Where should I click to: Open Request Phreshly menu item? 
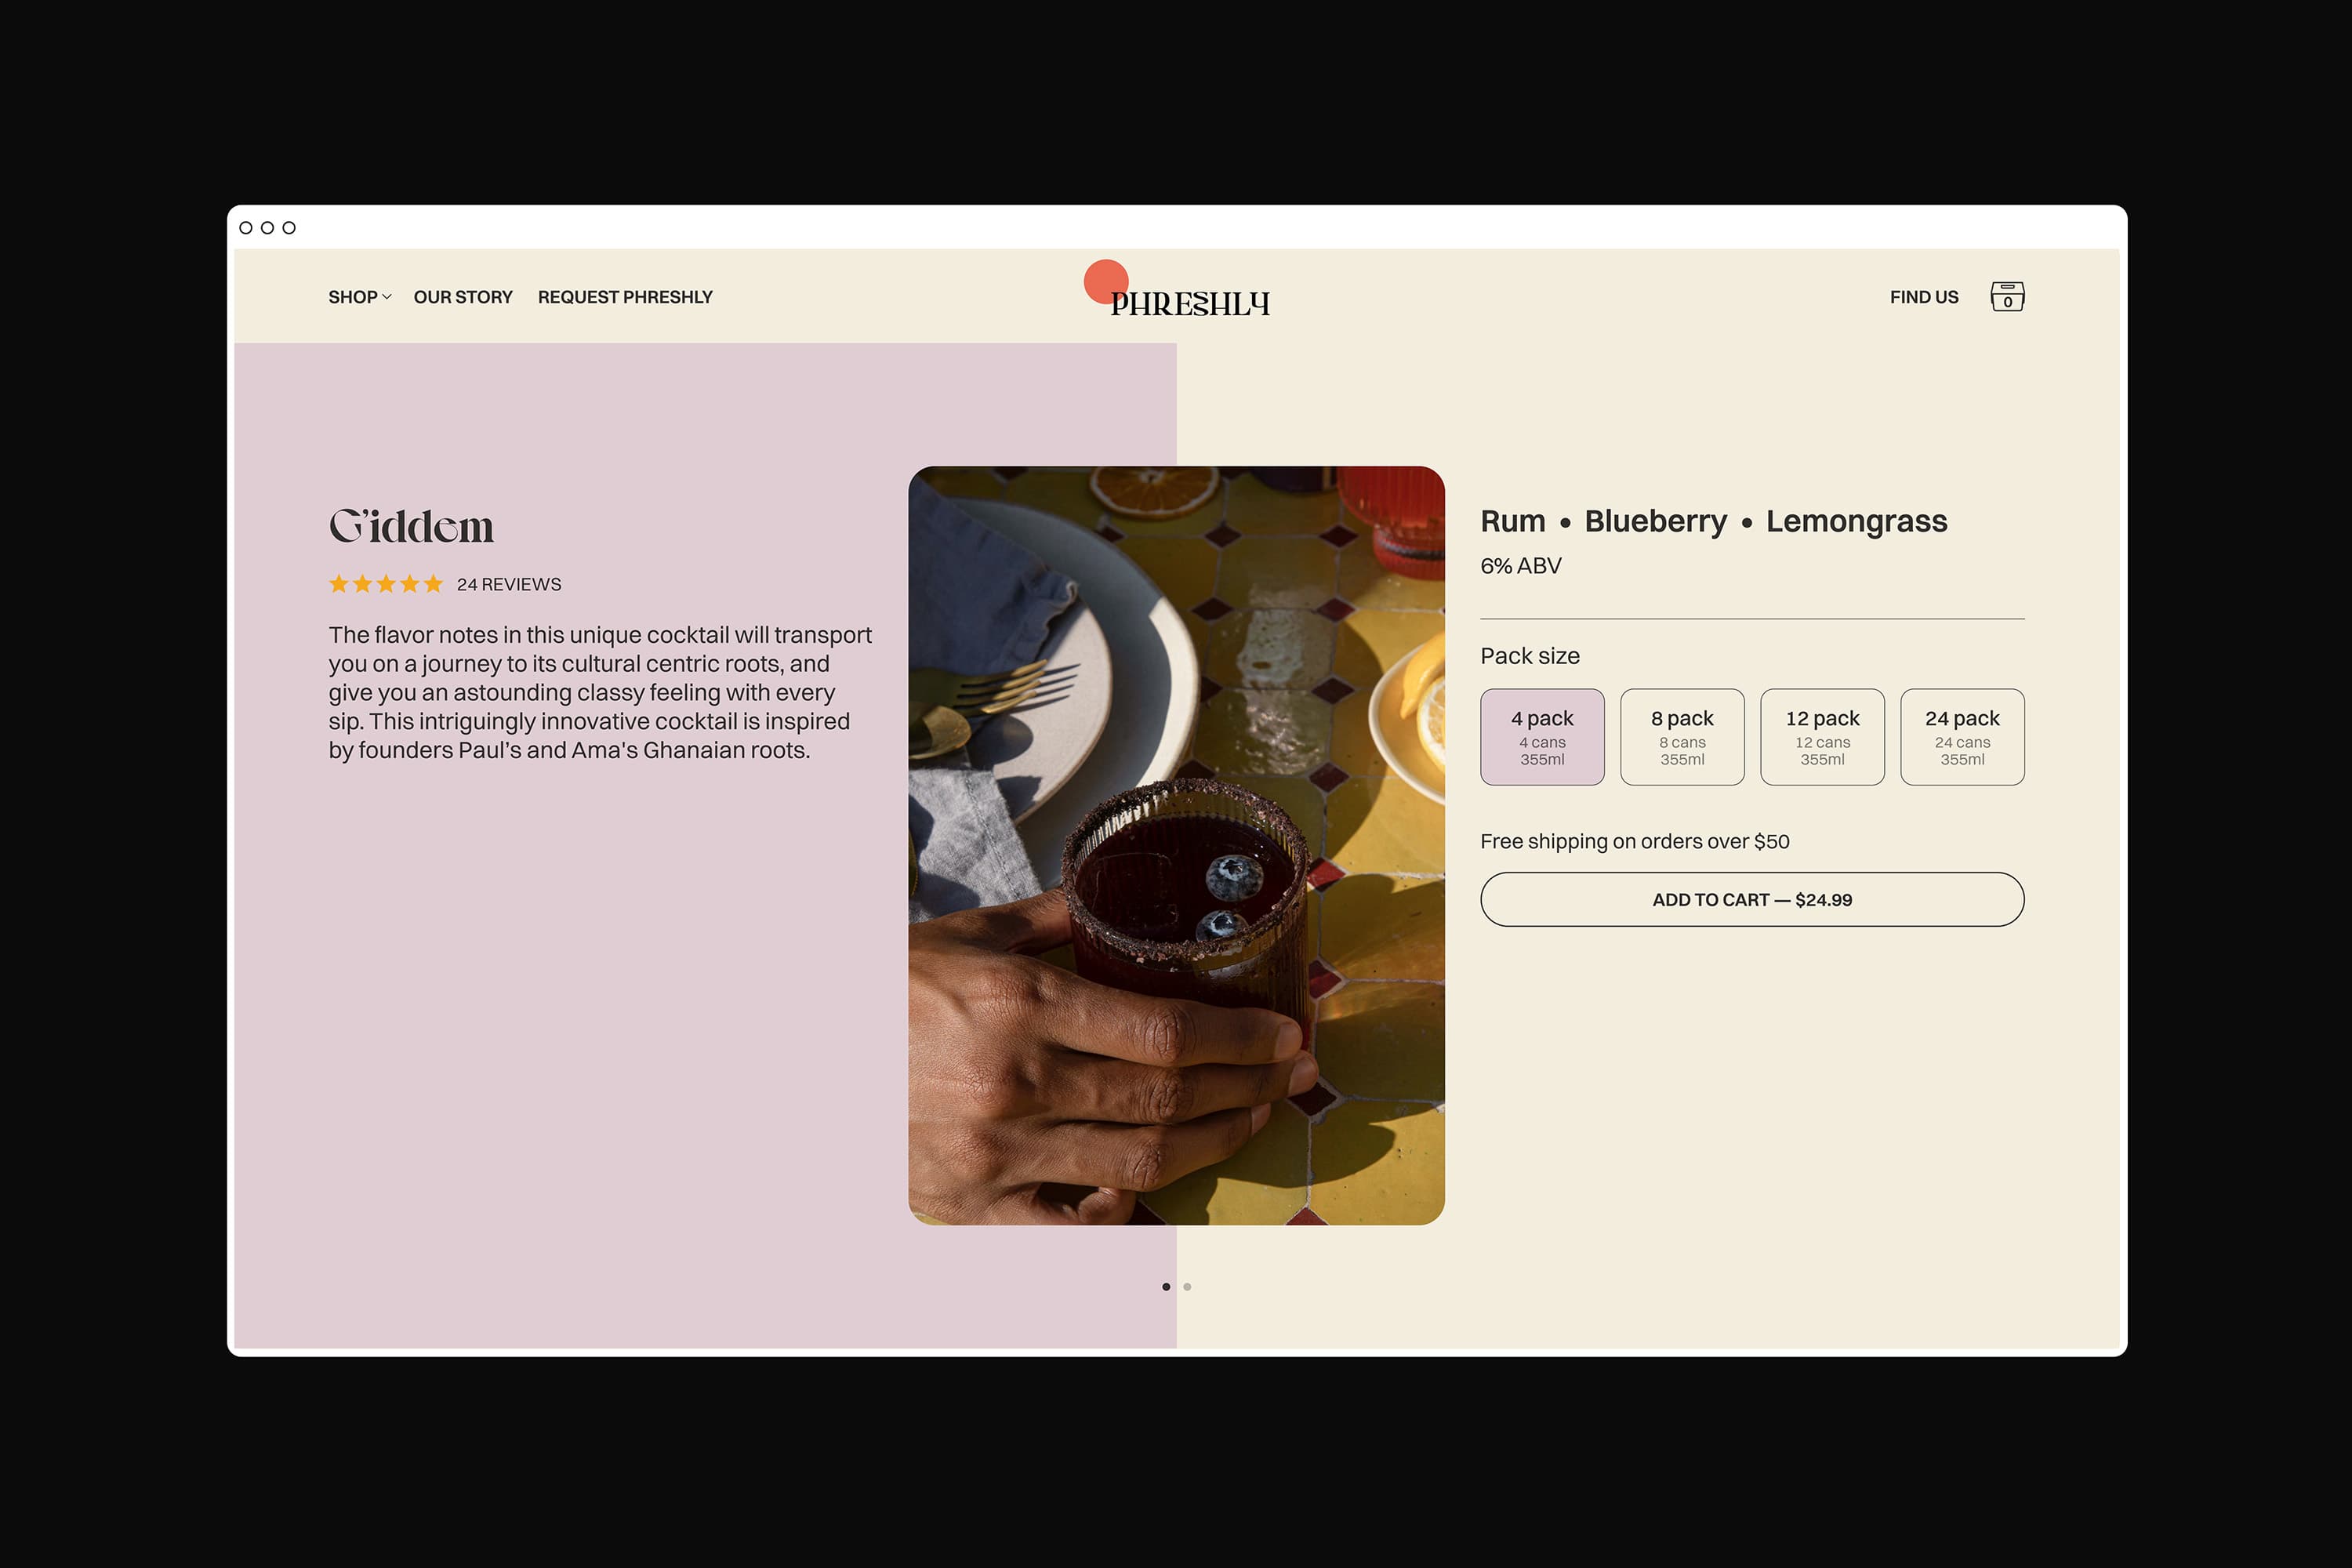pyautogui.click(x=625, y=297)
